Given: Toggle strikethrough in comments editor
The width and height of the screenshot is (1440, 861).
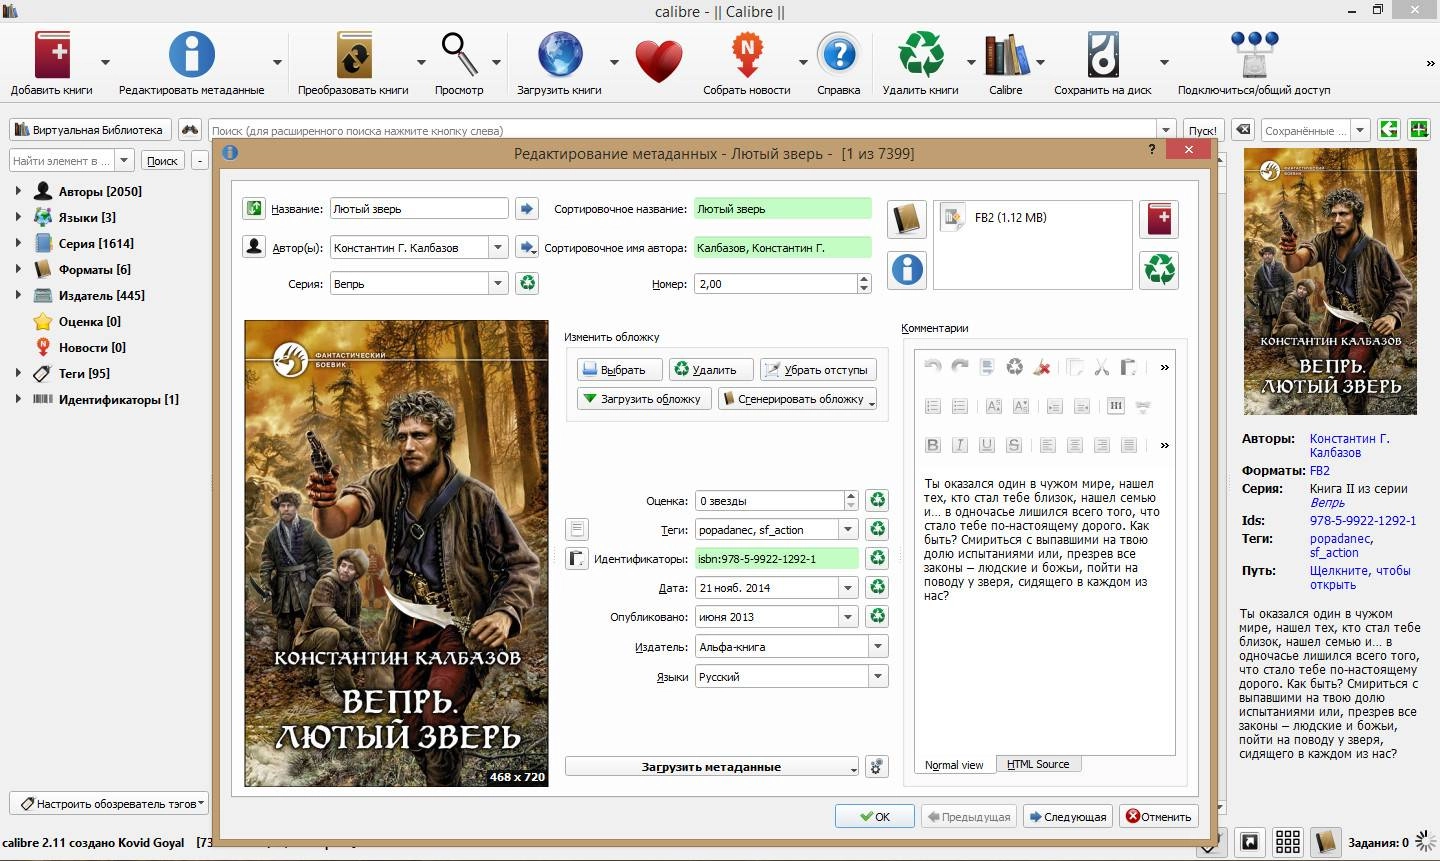Looking at the screenshot, I should coord(1014,445).
